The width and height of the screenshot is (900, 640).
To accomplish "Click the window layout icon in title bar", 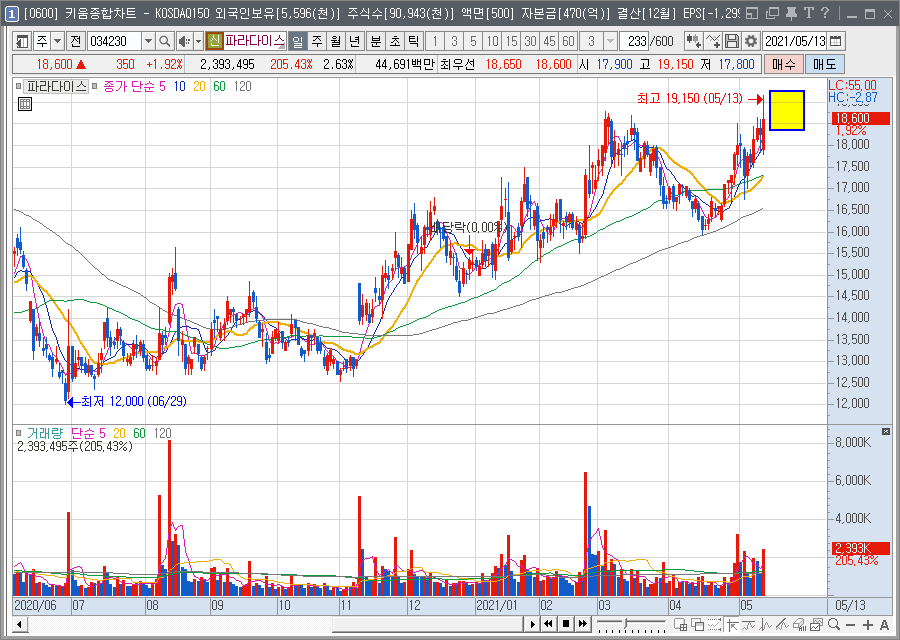I will pyautogui.click(x=752, y=13).
